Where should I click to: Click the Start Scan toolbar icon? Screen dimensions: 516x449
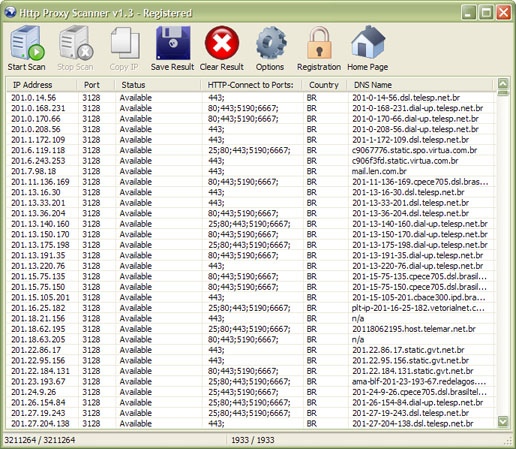27,44
